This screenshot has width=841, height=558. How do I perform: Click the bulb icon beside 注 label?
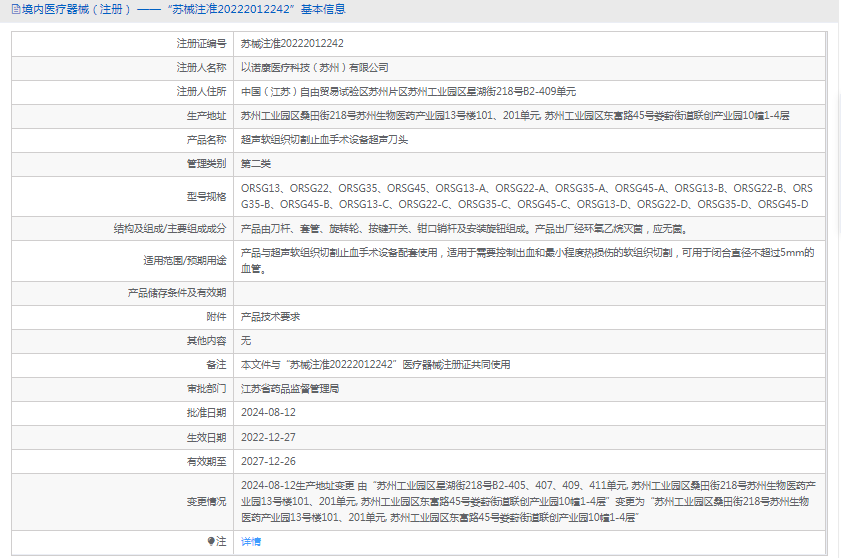click(211, 541)
